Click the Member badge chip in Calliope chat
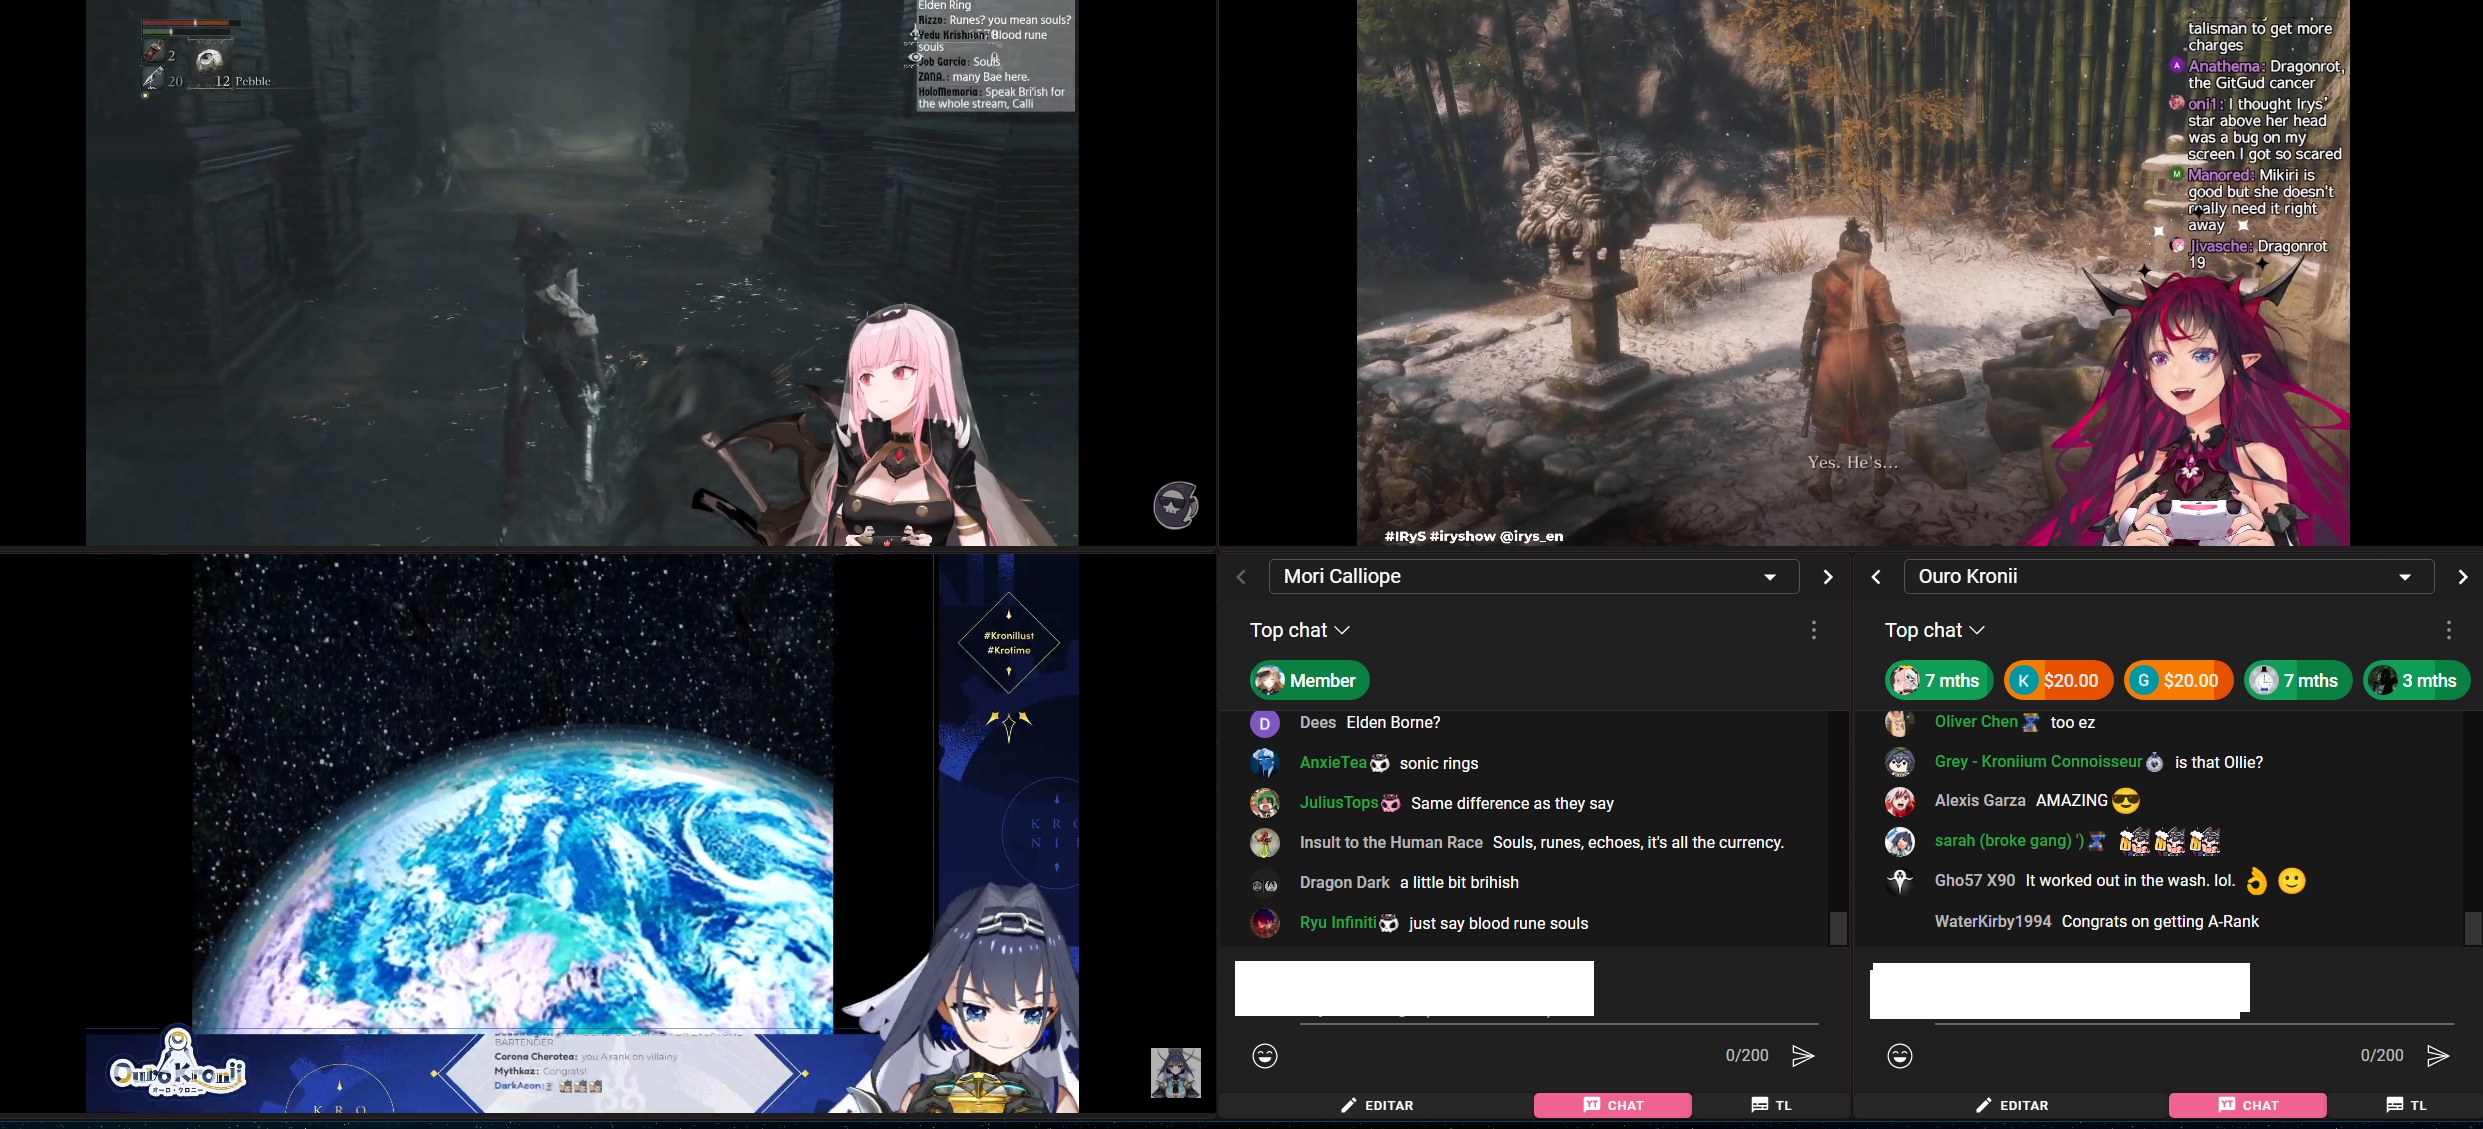The width and height of the screenshot is (2483, 1129). (x=1309, y=681)
